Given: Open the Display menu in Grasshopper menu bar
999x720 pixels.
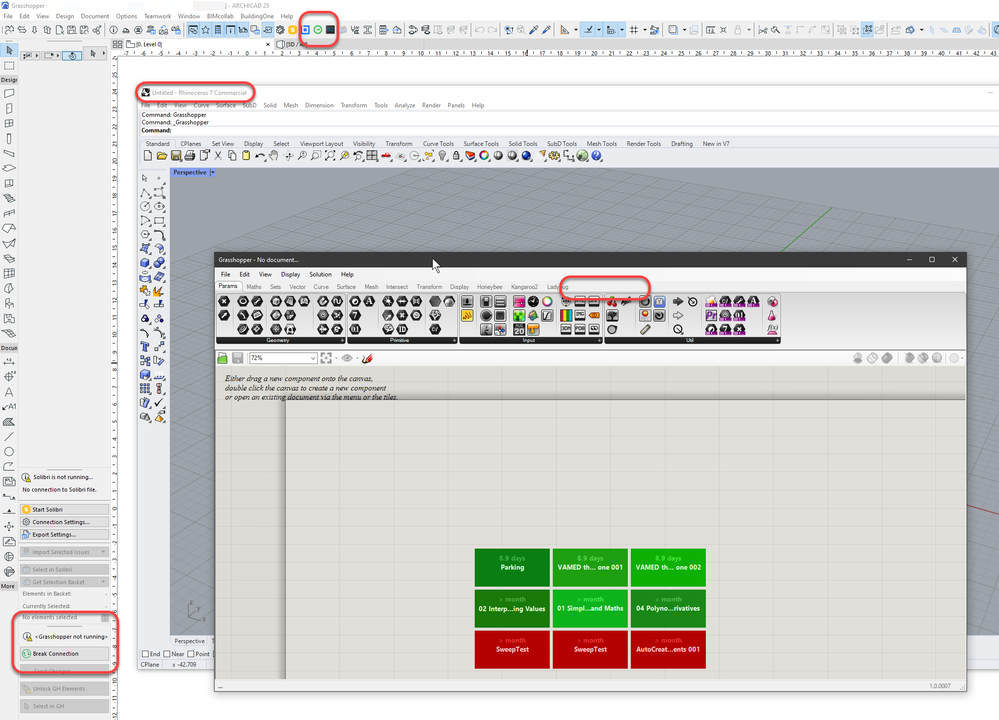Looking at the screenshot, I should click(x=291, y=275).
